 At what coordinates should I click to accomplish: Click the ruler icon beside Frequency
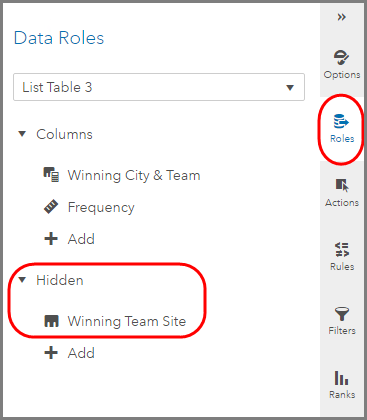pyautogui.click(x=51, y=207)
